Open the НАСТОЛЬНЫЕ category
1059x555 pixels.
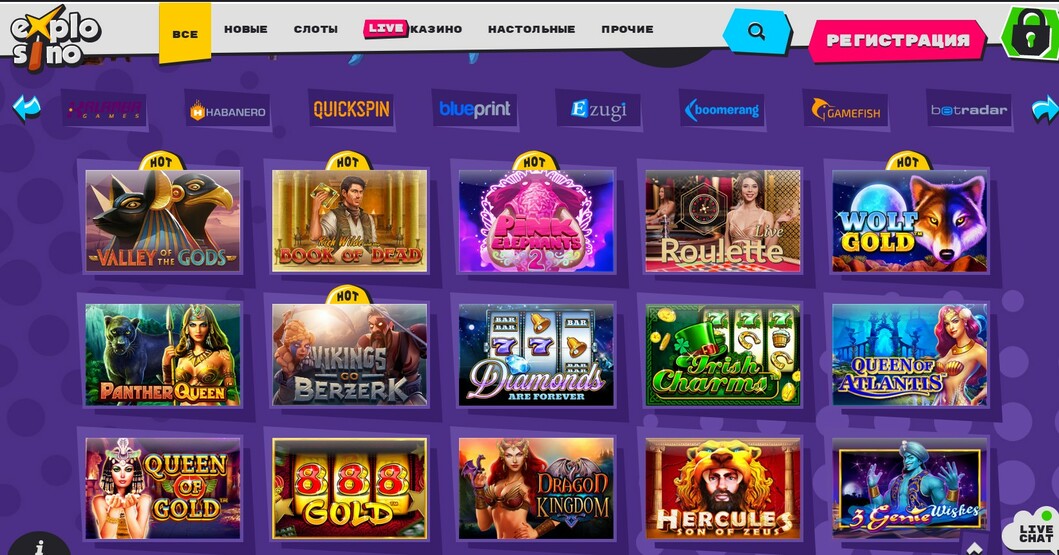pos(532,29)
